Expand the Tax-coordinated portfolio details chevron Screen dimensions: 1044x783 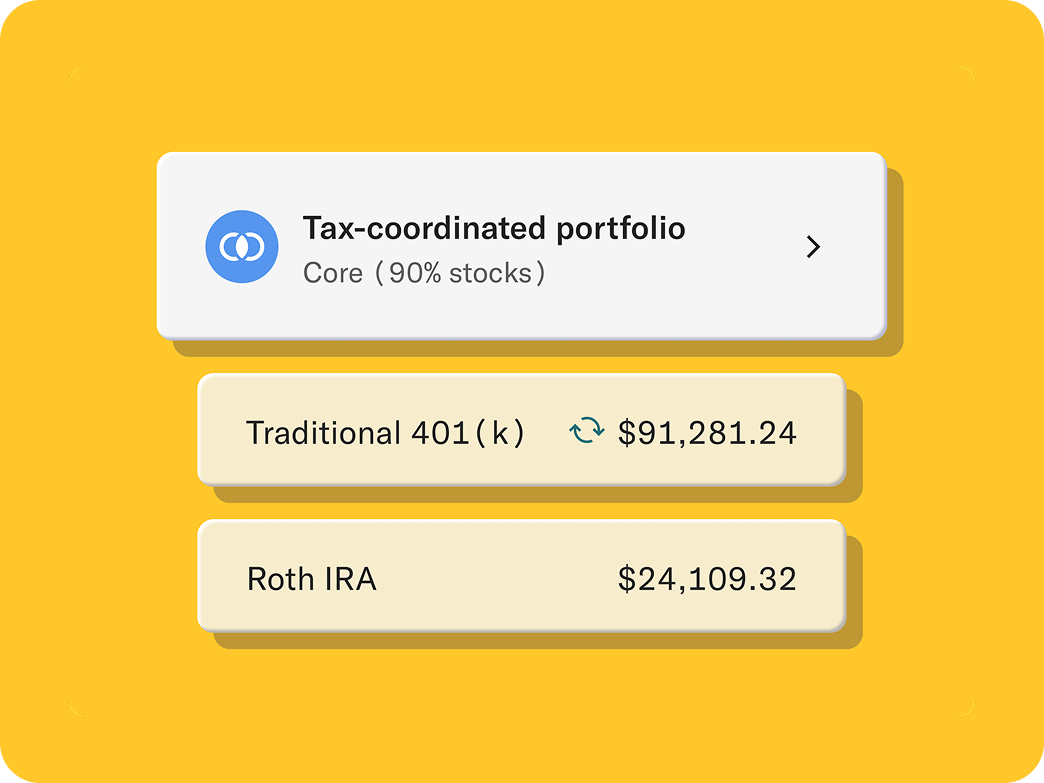[813, 246]
